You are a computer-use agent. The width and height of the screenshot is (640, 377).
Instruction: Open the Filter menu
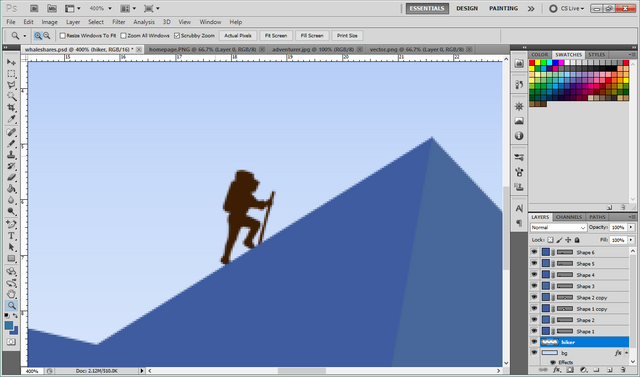[x=119, y=22]
